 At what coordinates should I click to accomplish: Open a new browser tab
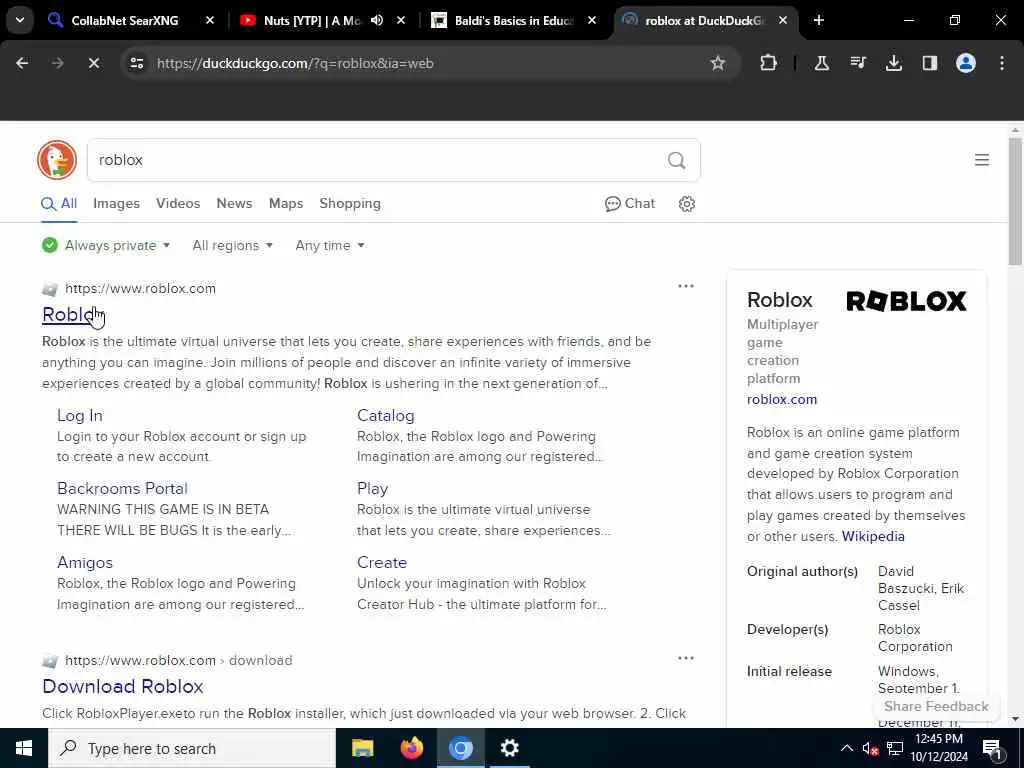pos(819,20)
